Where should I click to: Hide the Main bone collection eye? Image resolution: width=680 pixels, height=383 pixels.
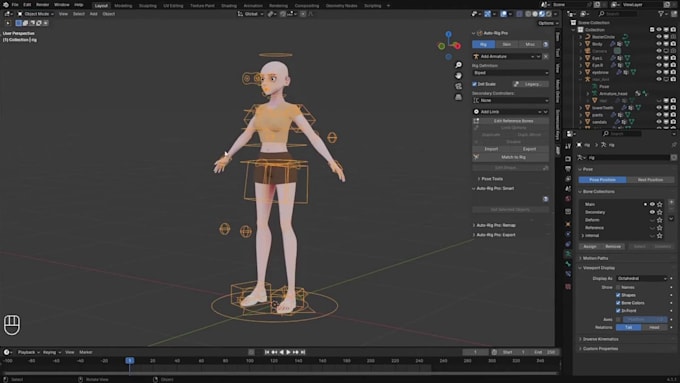(x=652, y=204)
